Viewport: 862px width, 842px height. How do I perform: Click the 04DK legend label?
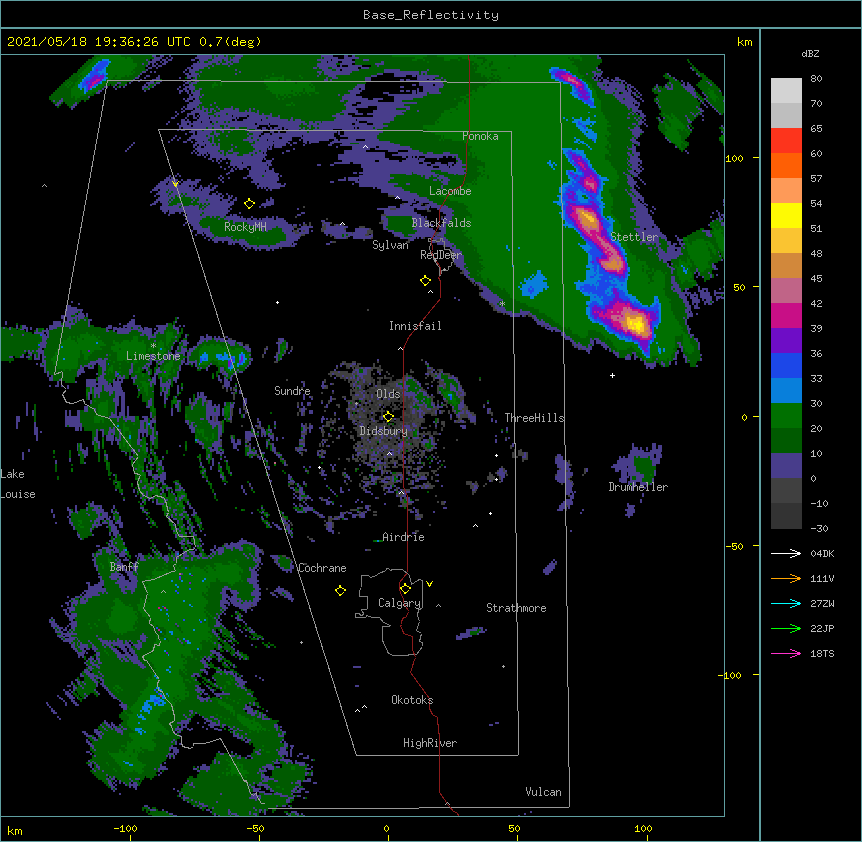pyautogui.click(x=822, y=553)
